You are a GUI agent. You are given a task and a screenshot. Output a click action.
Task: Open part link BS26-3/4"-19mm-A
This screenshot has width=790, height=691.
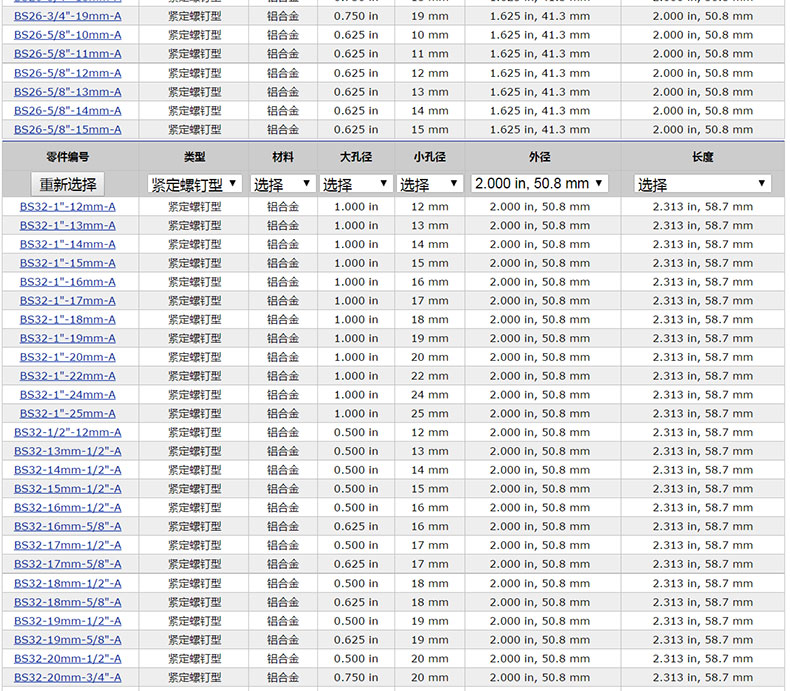[x=68, y=16]
